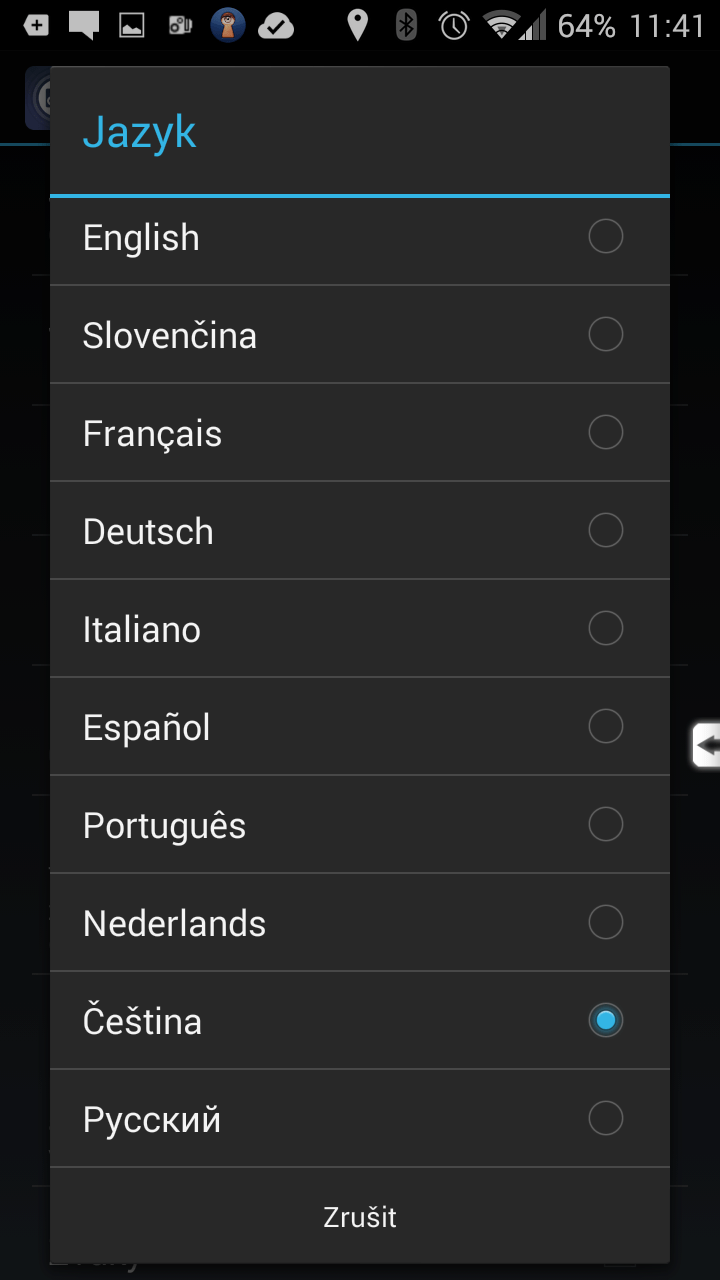
Task: Tap the location pin status icon
Action: [x=357, y=25]
